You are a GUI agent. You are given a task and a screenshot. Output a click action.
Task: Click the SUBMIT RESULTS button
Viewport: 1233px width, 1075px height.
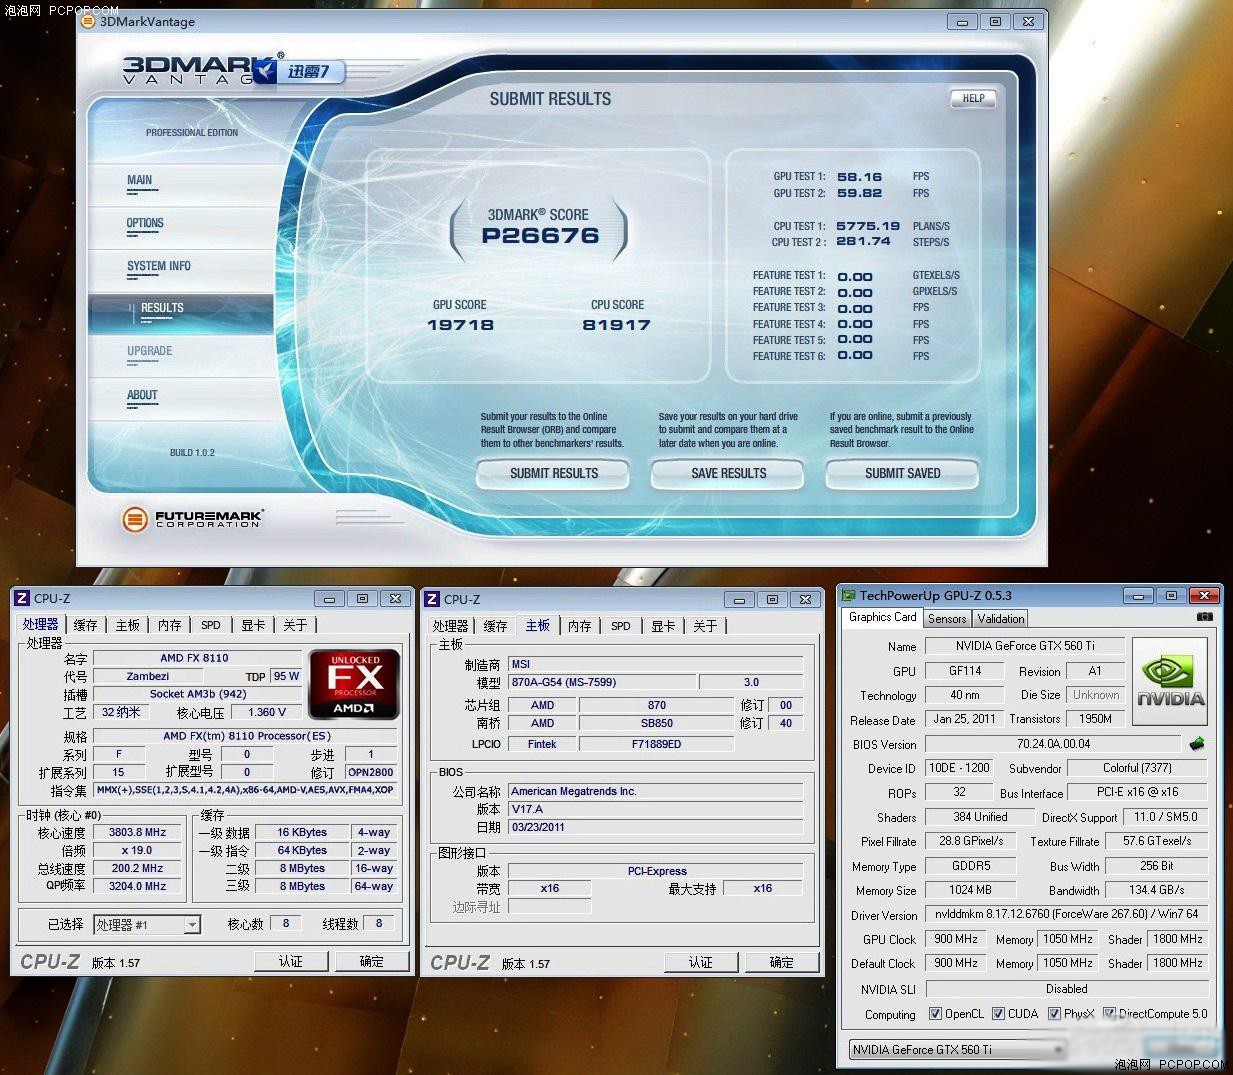(x=554, y=473)
